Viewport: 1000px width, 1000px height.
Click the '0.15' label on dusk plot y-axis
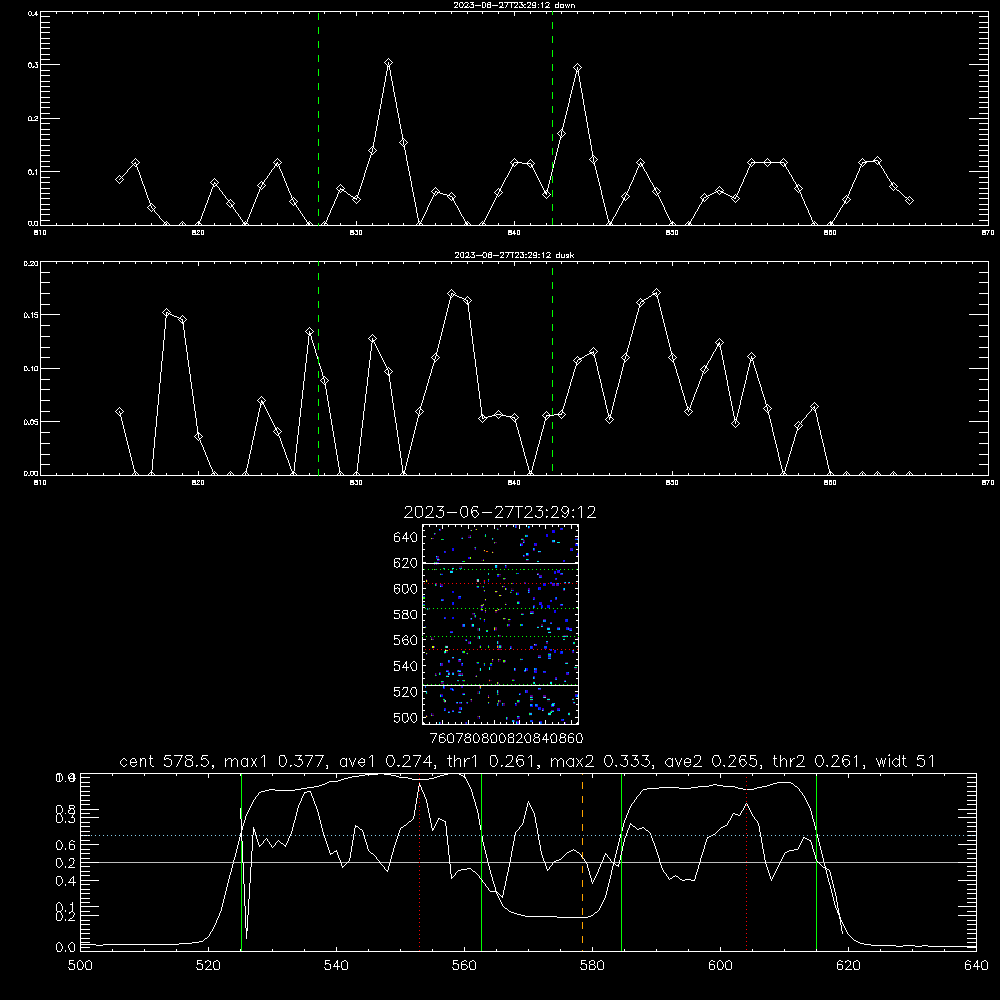31,315
